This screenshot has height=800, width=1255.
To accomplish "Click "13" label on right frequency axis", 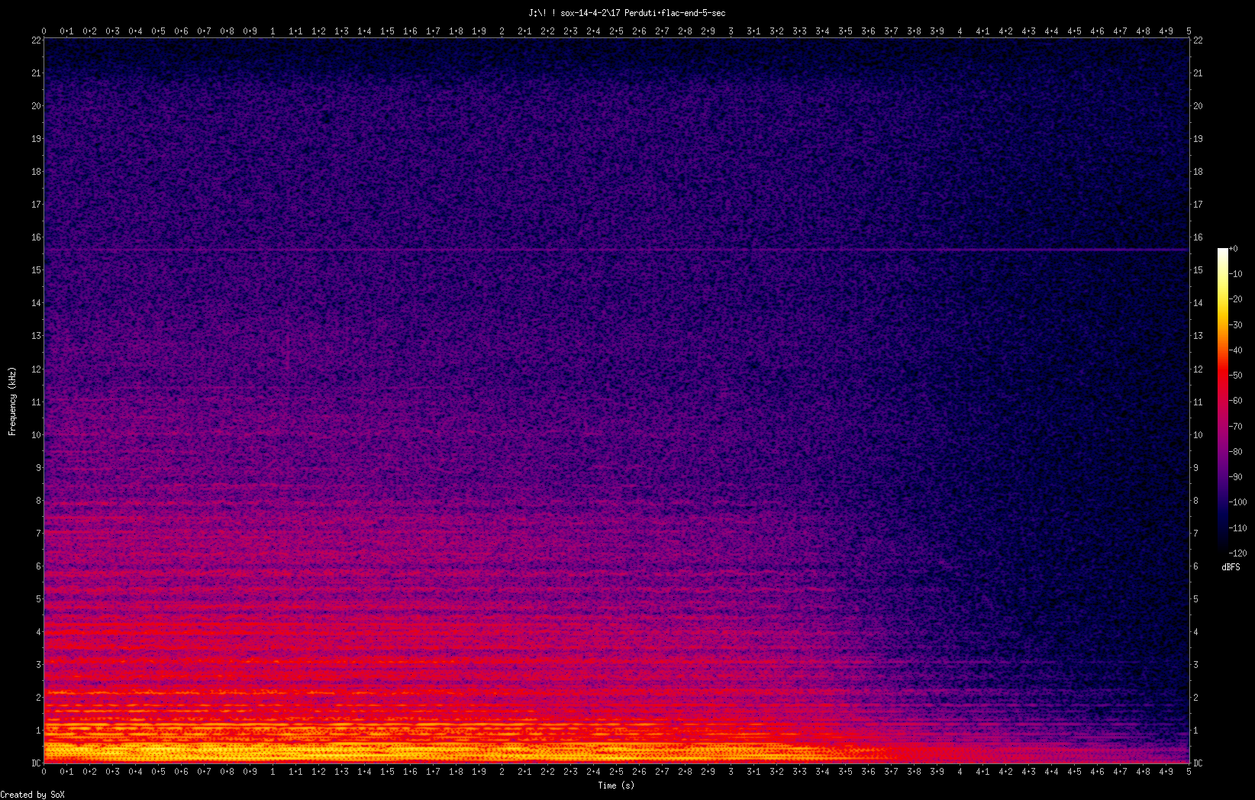I will pyautogui.click(x=1199, y=336).
